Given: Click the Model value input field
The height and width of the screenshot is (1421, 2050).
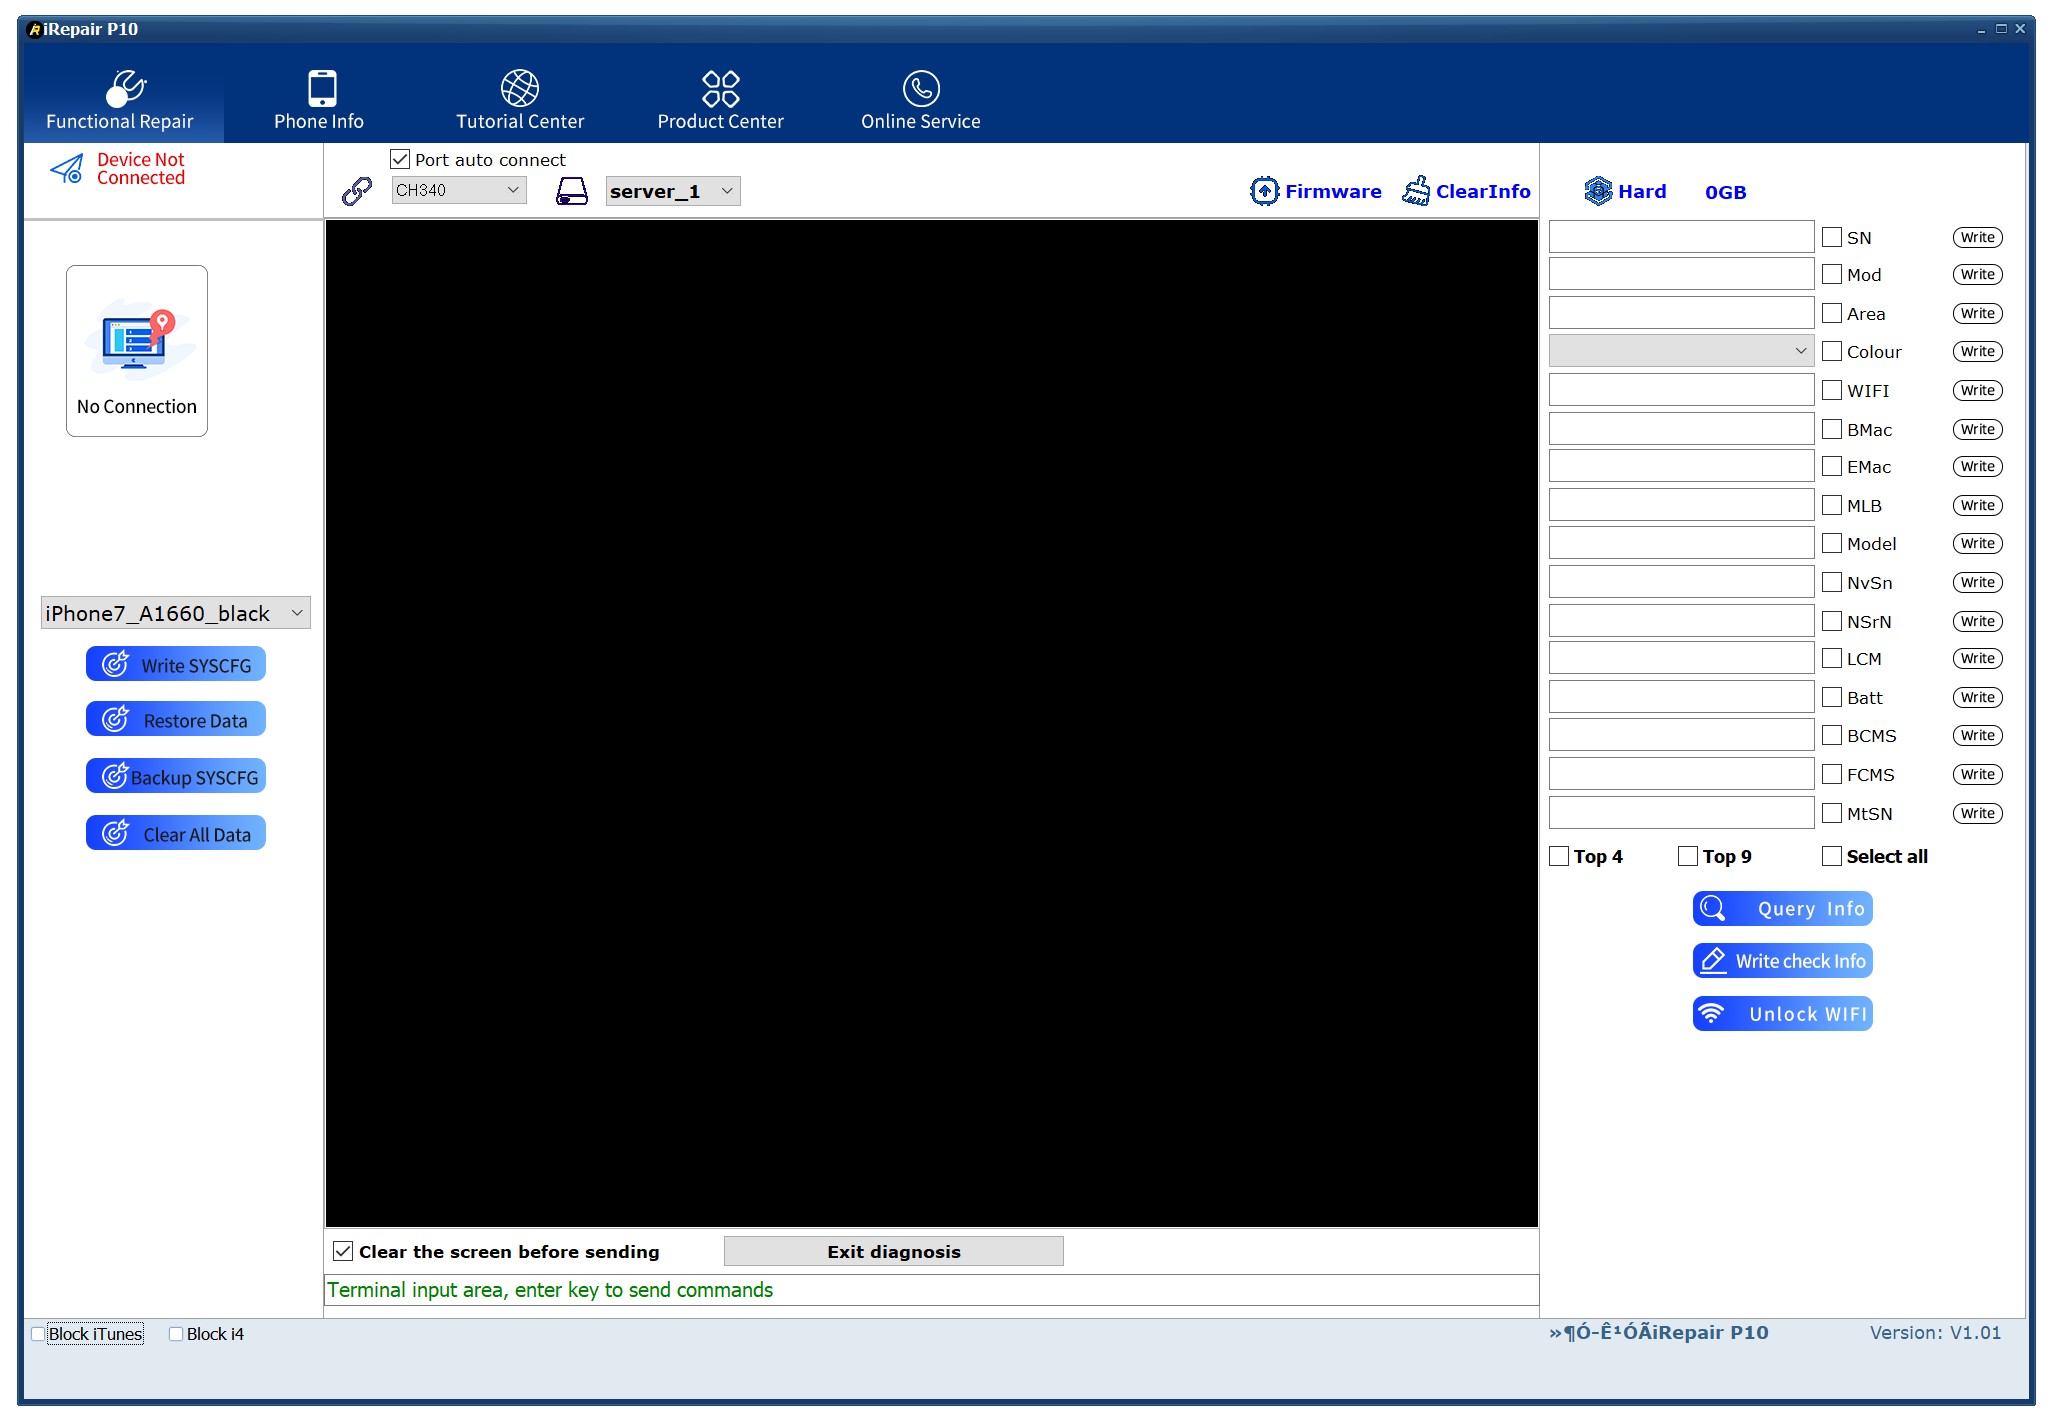Looking at the screenshot, I should tap(1682, 543).
